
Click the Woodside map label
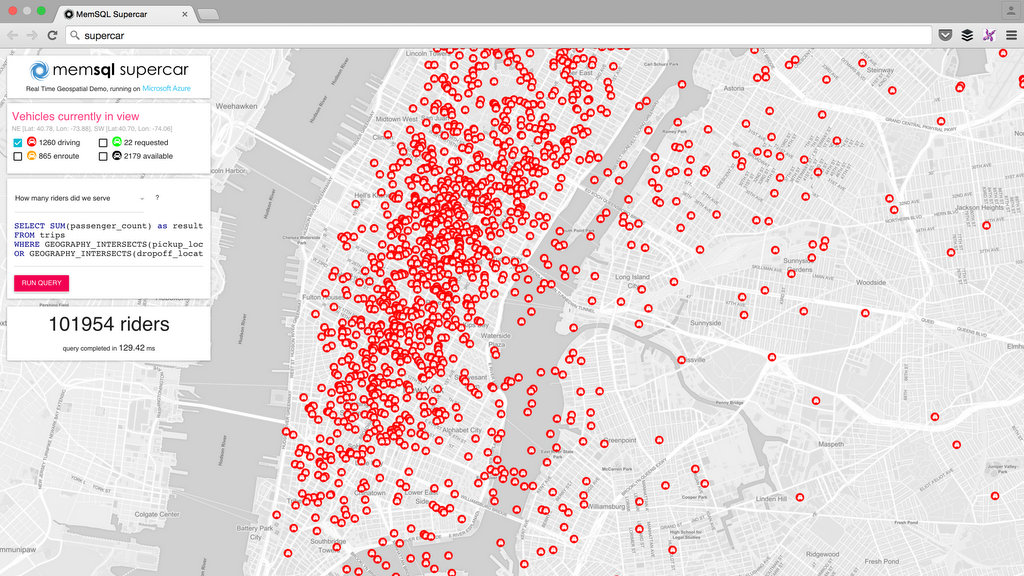[x=871, y=282]
